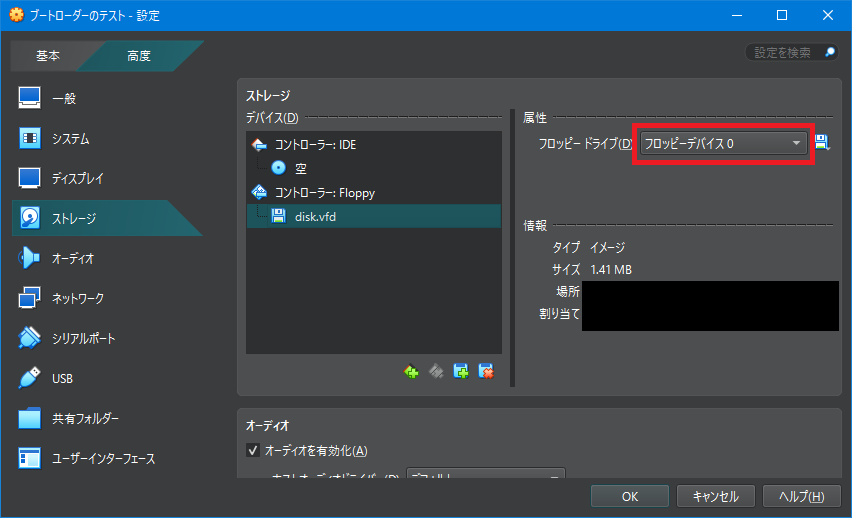Close the settings dialog window
Viewport: 852px width, 518px height.
click(828, 15)
